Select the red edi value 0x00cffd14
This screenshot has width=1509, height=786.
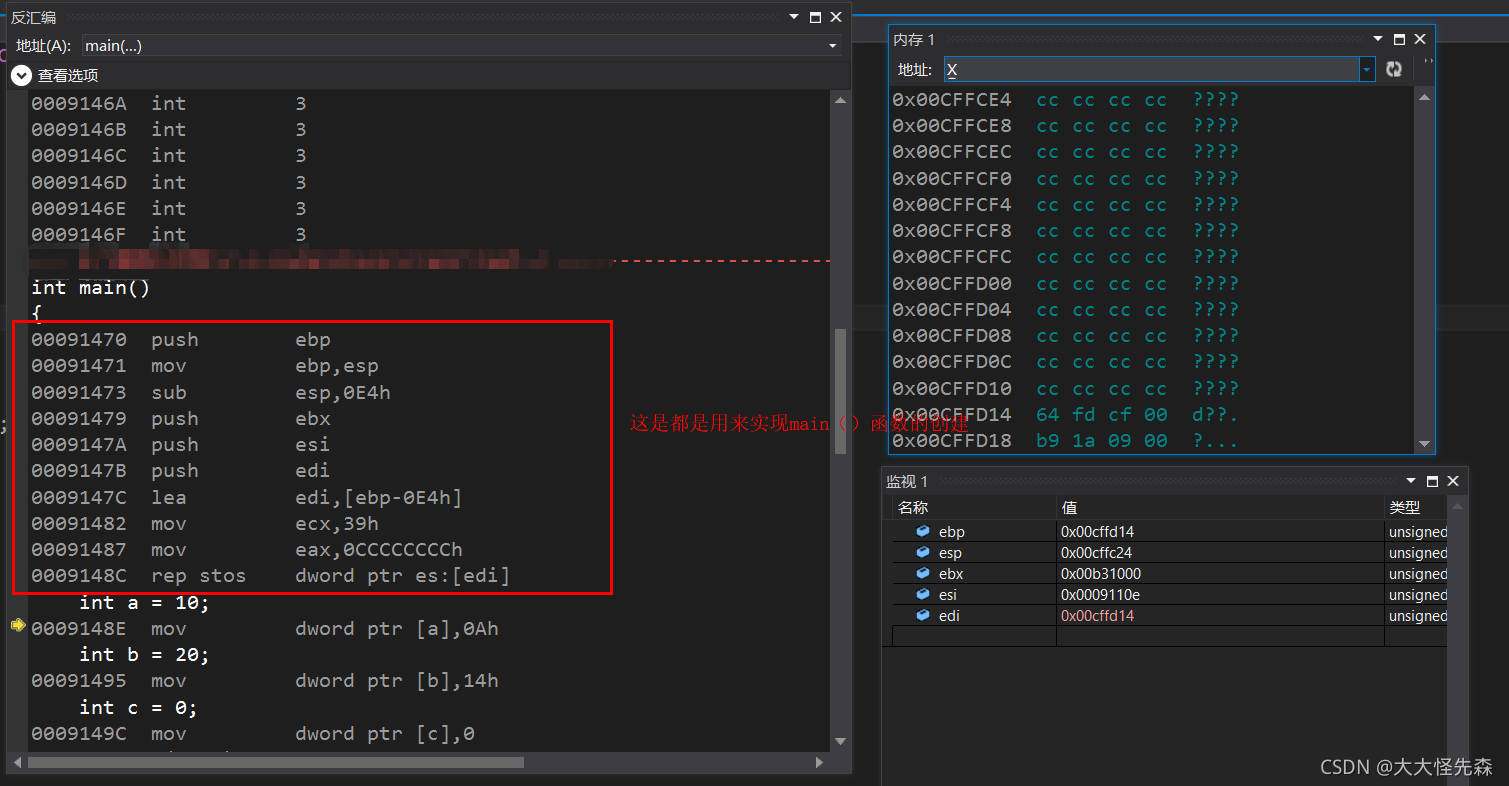tap(1096, 616)
